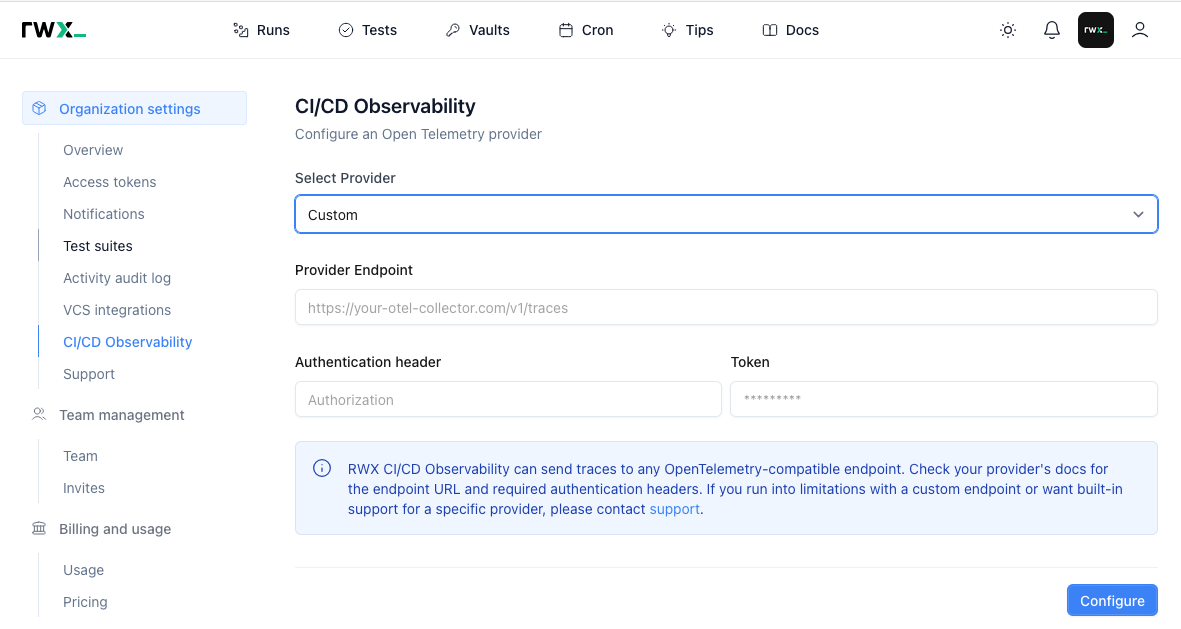1181x629 pixels.
Task: Select Usage under Billing and usage
Action: point(83,570)
